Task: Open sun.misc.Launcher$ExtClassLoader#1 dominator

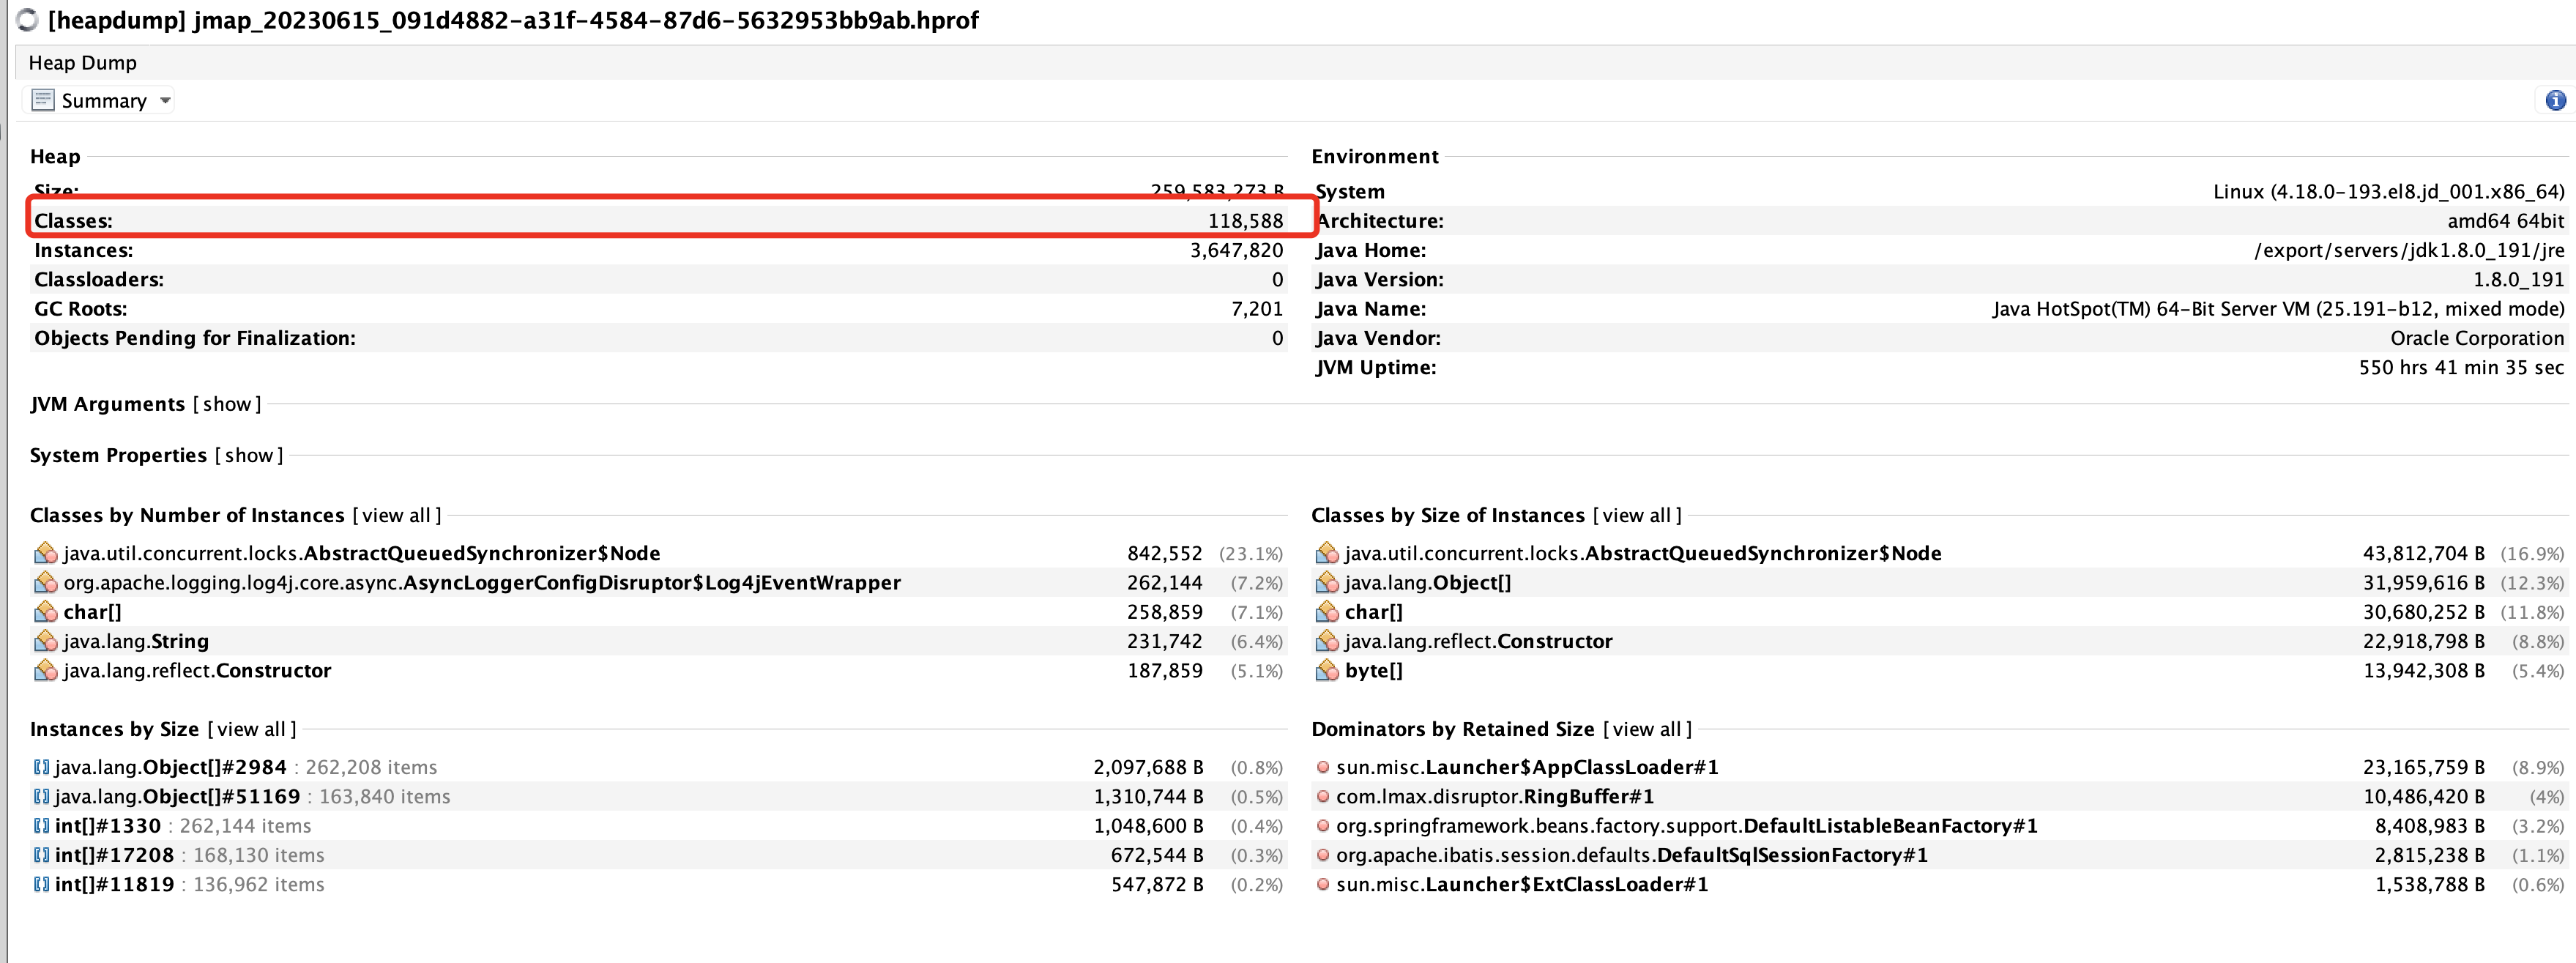Action: [x=1522, y=884]
